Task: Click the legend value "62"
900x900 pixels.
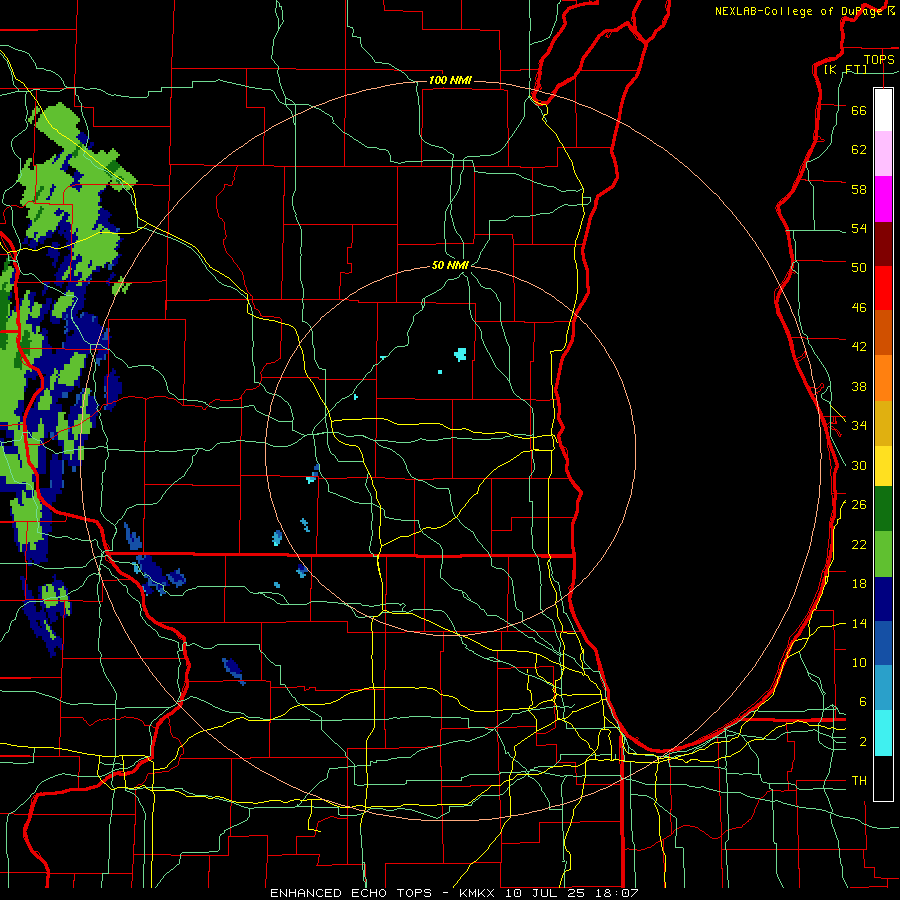Action: [859, 150]
